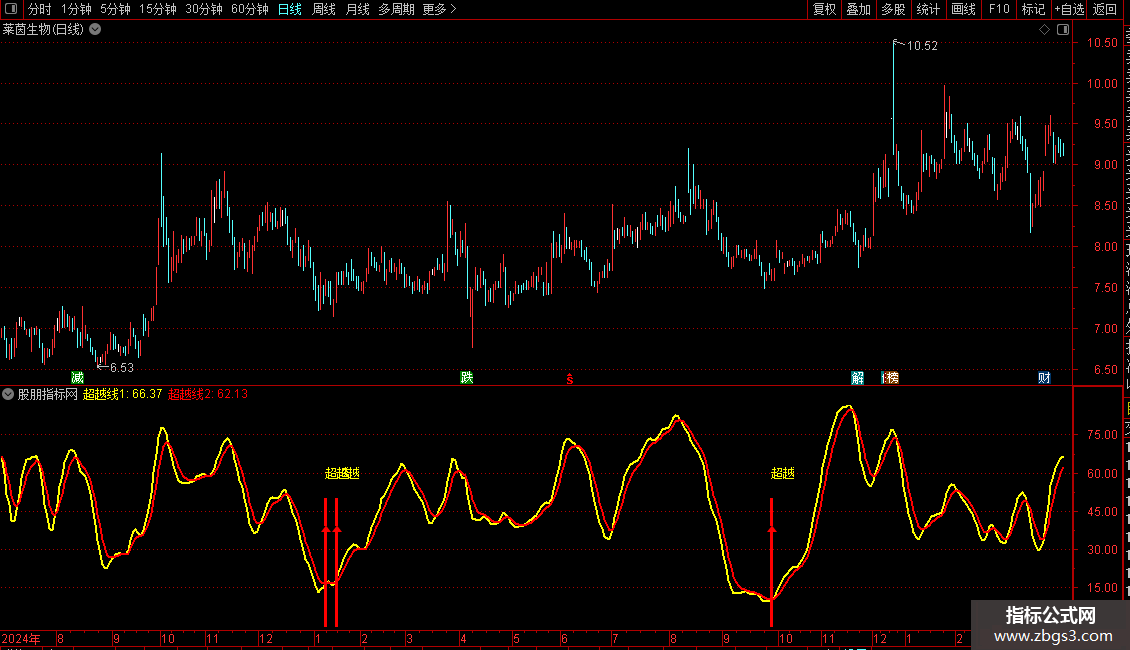
Task: Add stock with +自选 button
Action: point(1069,9)
